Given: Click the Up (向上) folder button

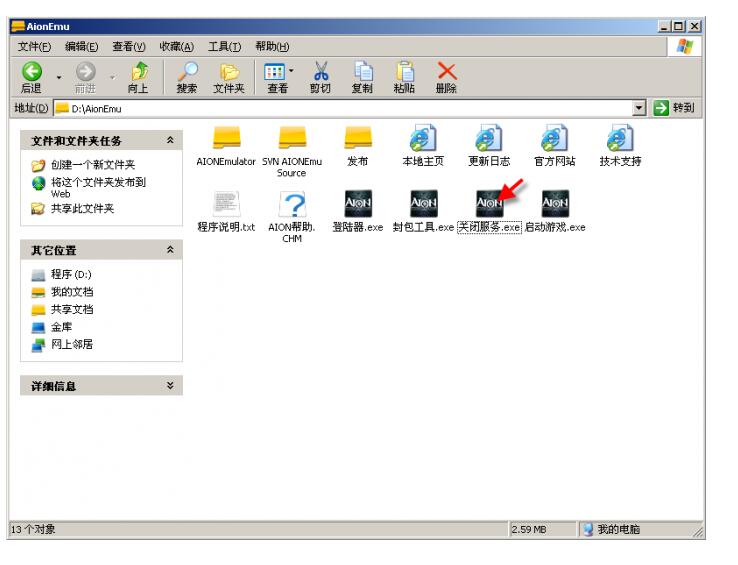Looking at the screenshot, I should [138, 78].
